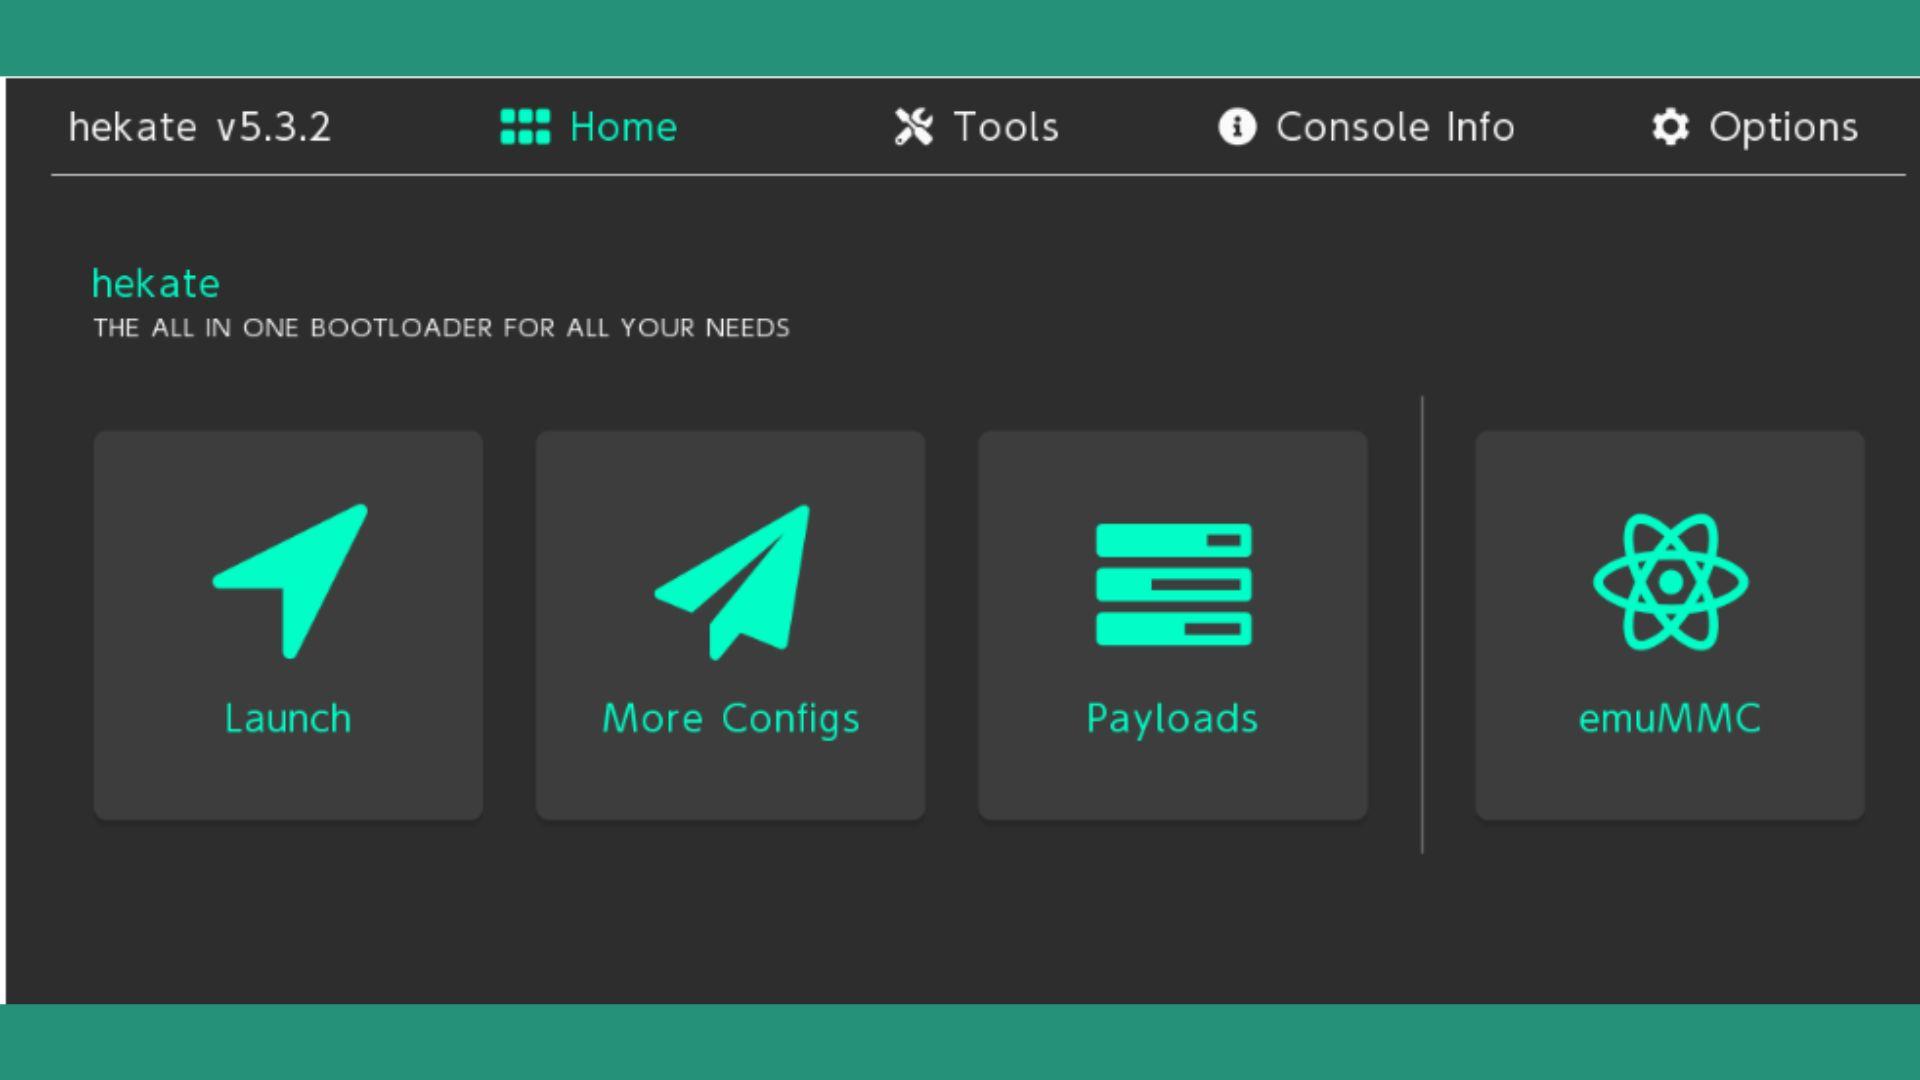Select the Launch label text
The height and width of the screenshot is (1080, 1920).
(x=288, y=718)
